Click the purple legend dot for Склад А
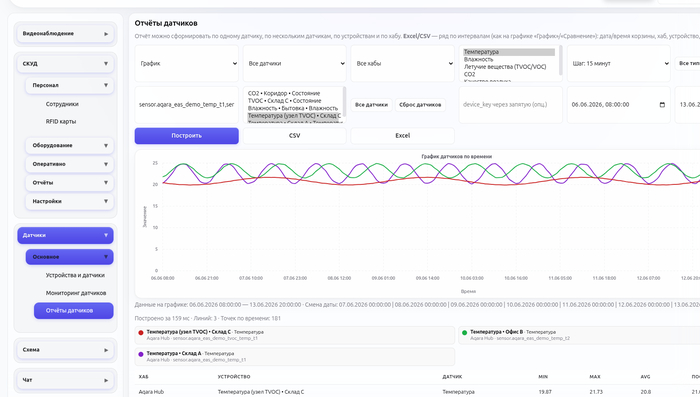The width and height of the screenshot is (700, 397). click(141, 354)
